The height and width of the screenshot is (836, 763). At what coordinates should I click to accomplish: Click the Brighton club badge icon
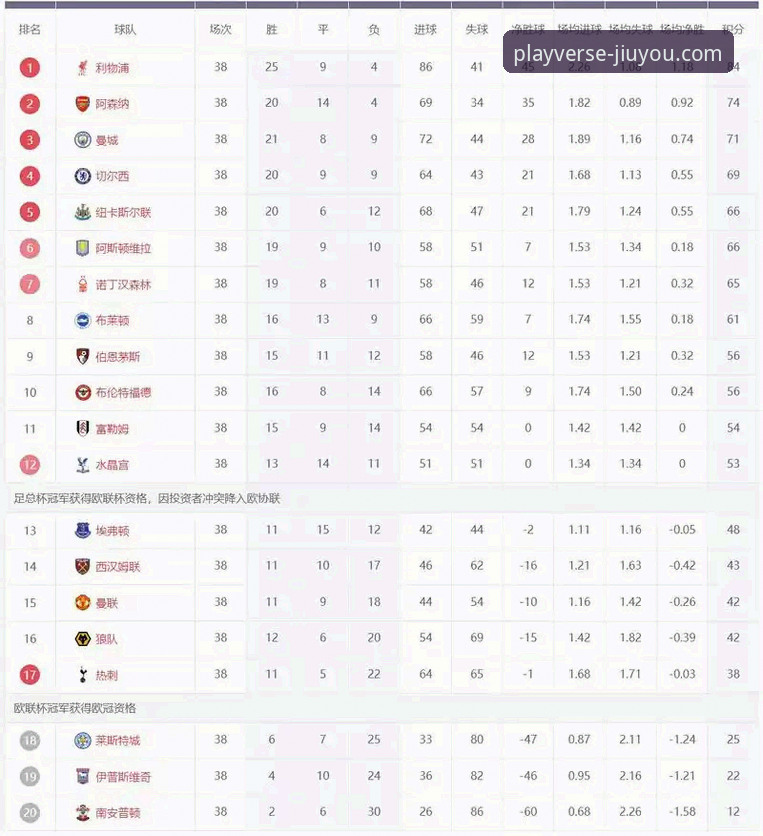point(82,320)
